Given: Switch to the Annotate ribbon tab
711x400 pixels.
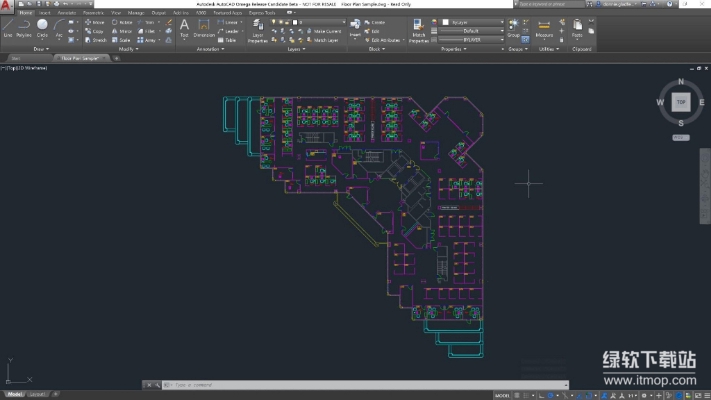Looking at the screenshot, I should pyautogui.click(x=67, y=13).
